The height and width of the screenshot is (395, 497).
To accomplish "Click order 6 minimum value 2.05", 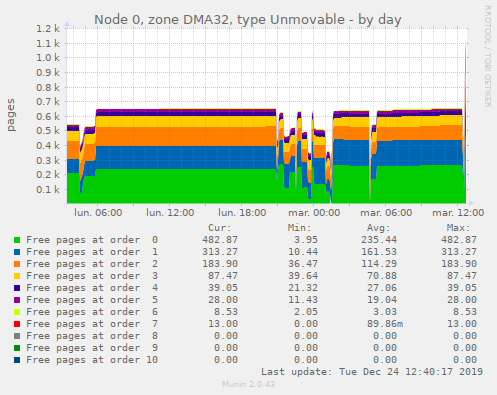I will [x=306, y=312].
